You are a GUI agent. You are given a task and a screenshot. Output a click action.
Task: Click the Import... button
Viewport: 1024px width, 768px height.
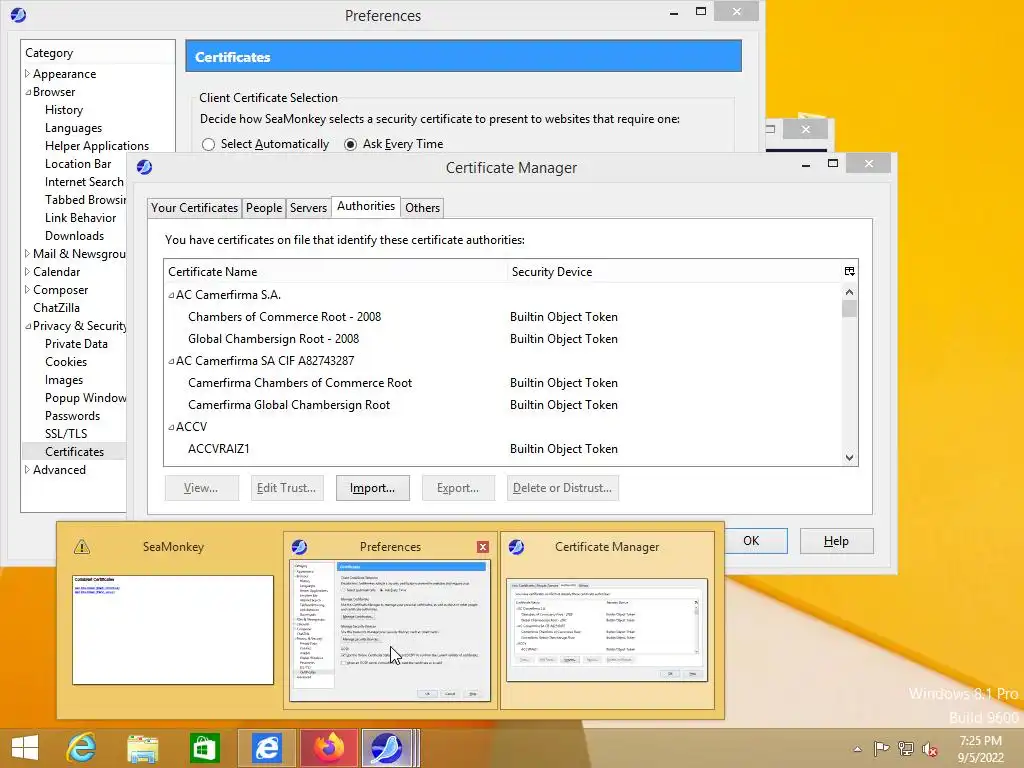pyautogui.click(x=372, y=488)
